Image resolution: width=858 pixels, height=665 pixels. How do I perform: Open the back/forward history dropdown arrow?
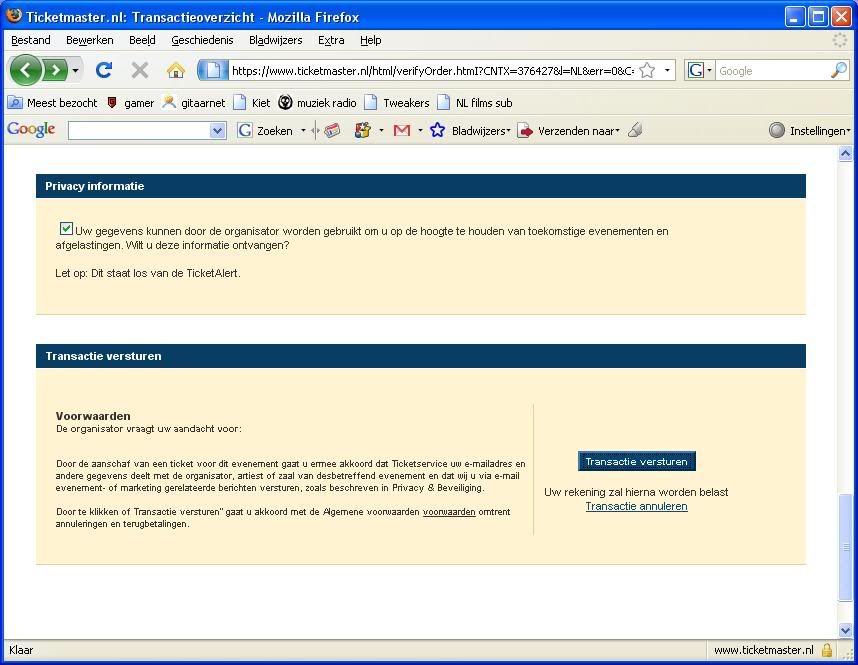(x=76, y=71)
